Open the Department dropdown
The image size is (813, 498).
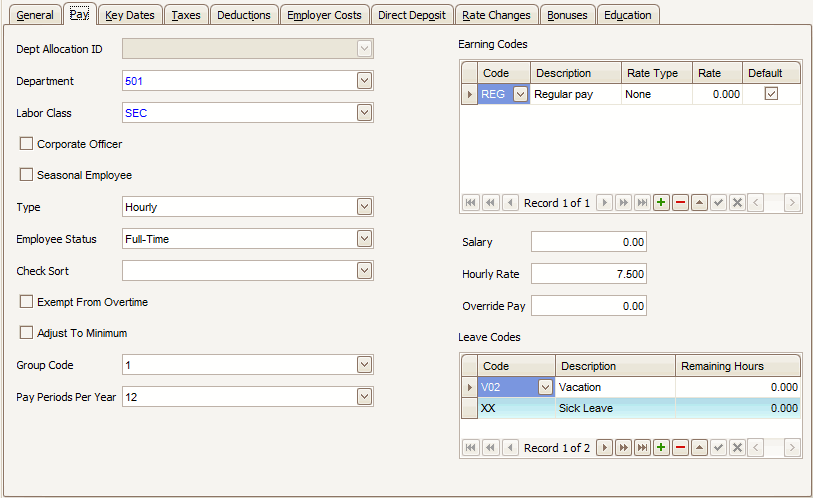tap(364, 81)
